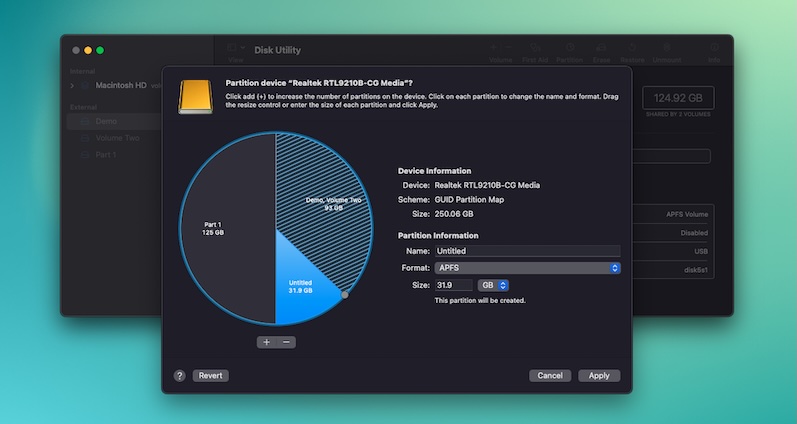Click the First Aid toolbar icon
797x424 pixels.
[536, 50]
